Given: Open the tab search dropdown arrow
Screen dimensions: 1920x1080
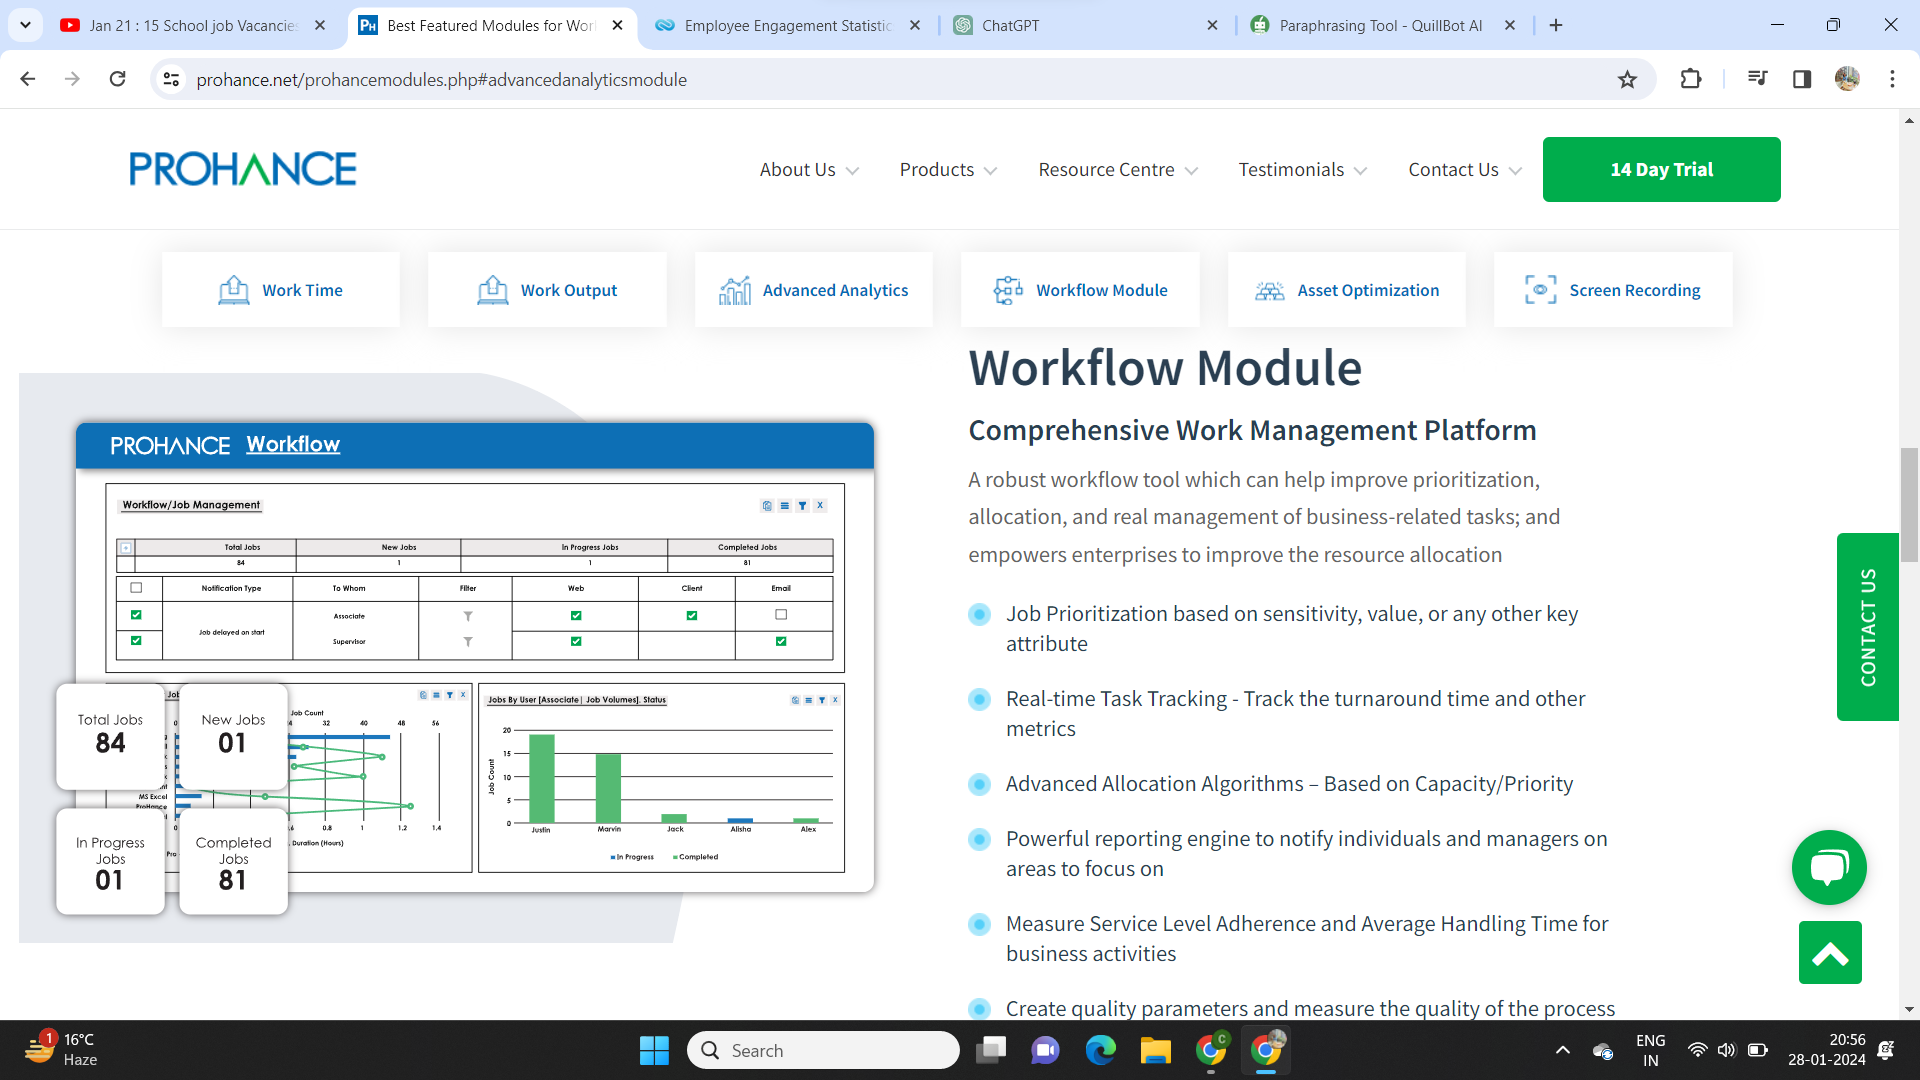Looking at the screenshot, I should 25,25.
